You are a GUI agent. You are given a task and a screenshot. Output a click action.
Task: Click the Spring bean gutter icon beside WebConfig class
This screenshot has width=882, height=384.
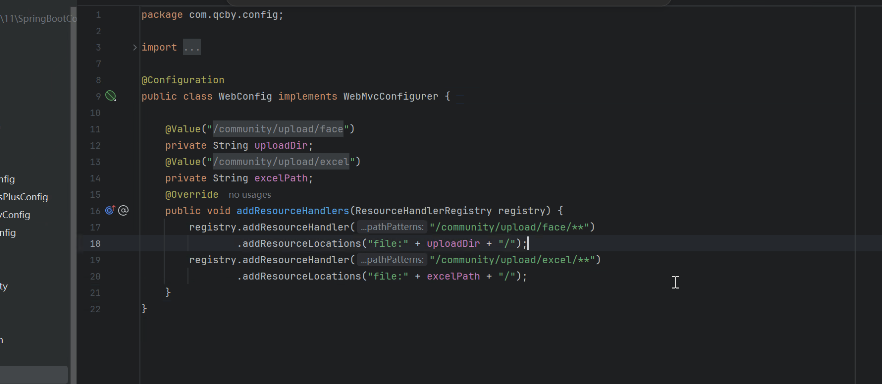[111, 96]
